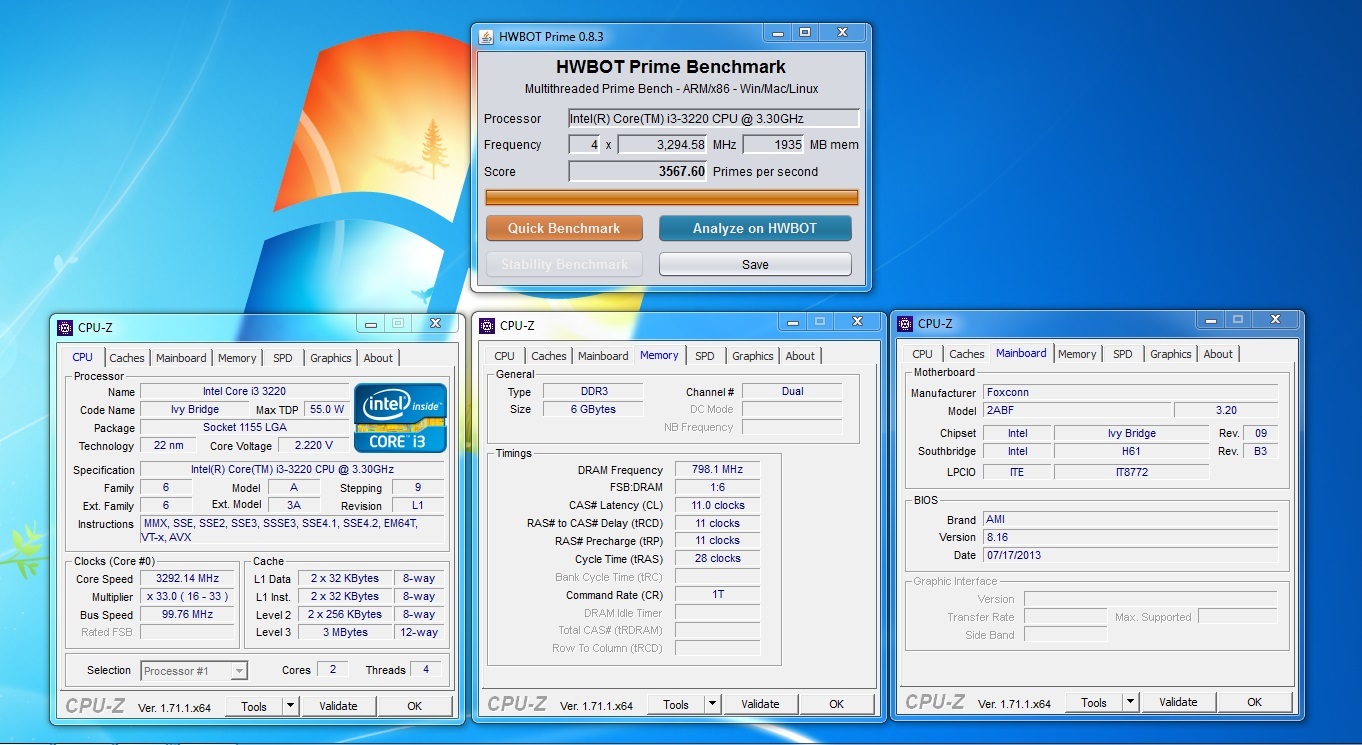Click the Command Rate 1T value
This screenshot has height=745, width=1362.
[717, 595]
